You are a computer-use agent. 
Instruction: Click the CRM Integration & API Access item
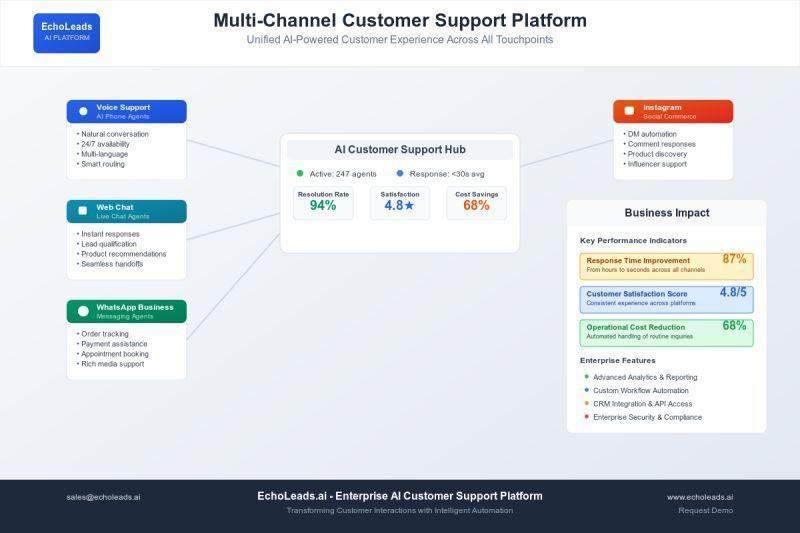tap(641, 404)
